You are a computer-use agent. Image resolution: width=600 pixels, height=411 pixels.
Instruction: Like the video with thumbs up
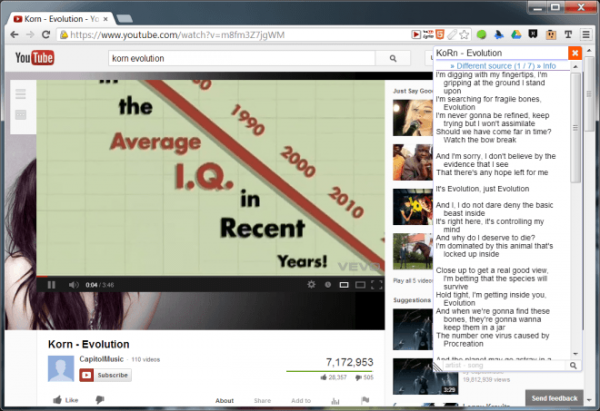pos(65,400)
